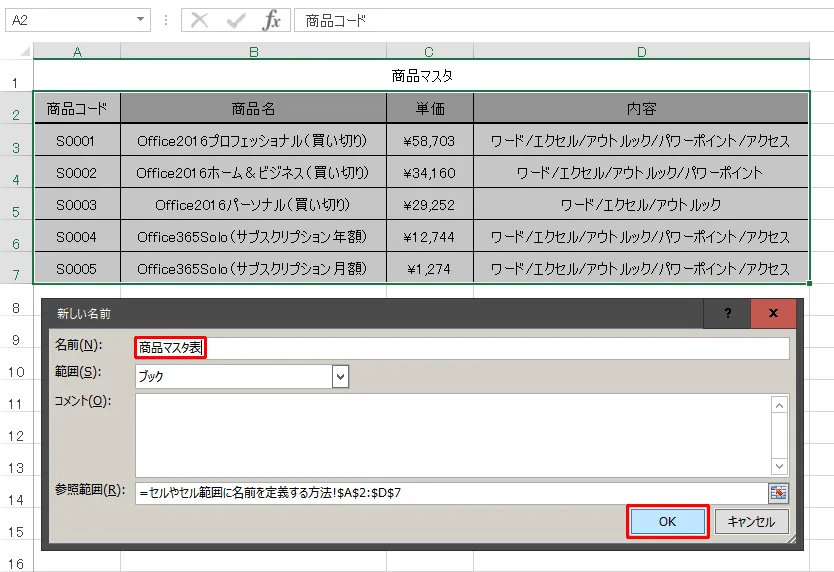The width and height of the screenshot is (834, 572).
Task: Click price cell ¥12,744
Action: click(x=430, y=236)
